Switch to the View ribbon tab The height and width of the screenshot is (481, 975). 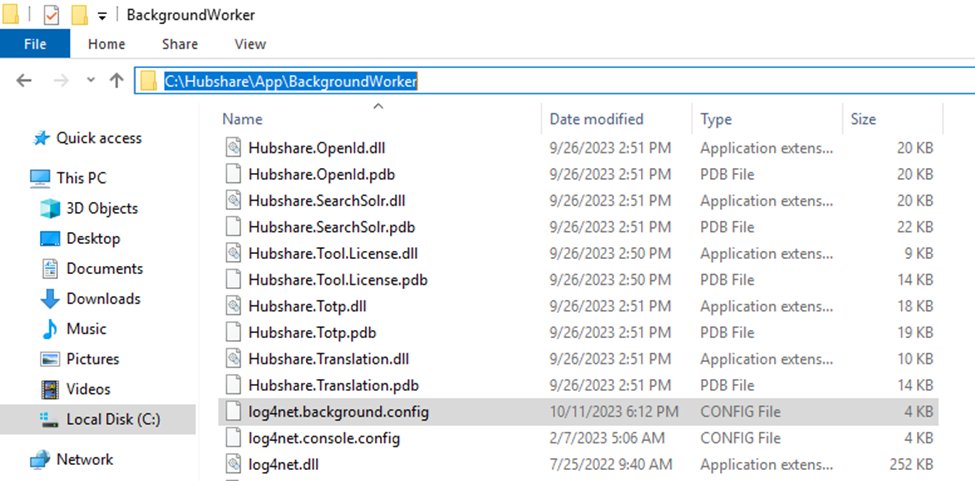[249, 44]
